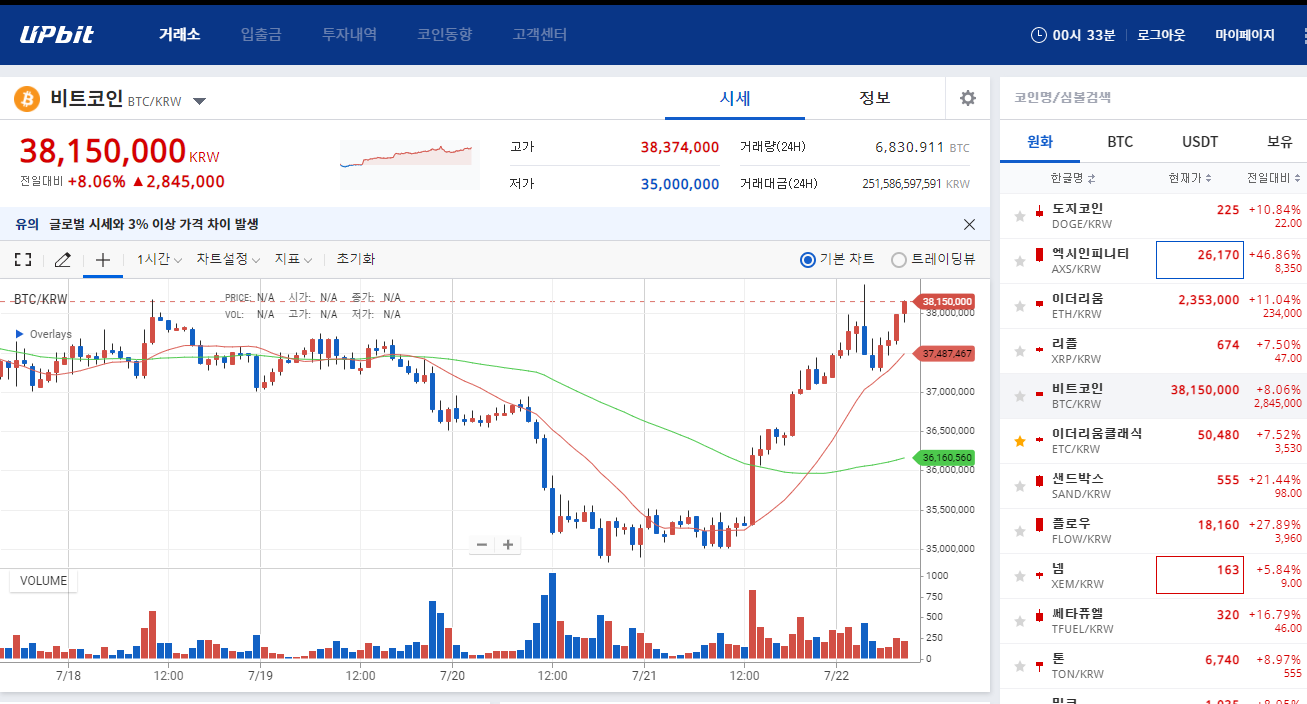Select the pencil drawing tool
The height and width of the screenshot is (704, 1307).
62,259
